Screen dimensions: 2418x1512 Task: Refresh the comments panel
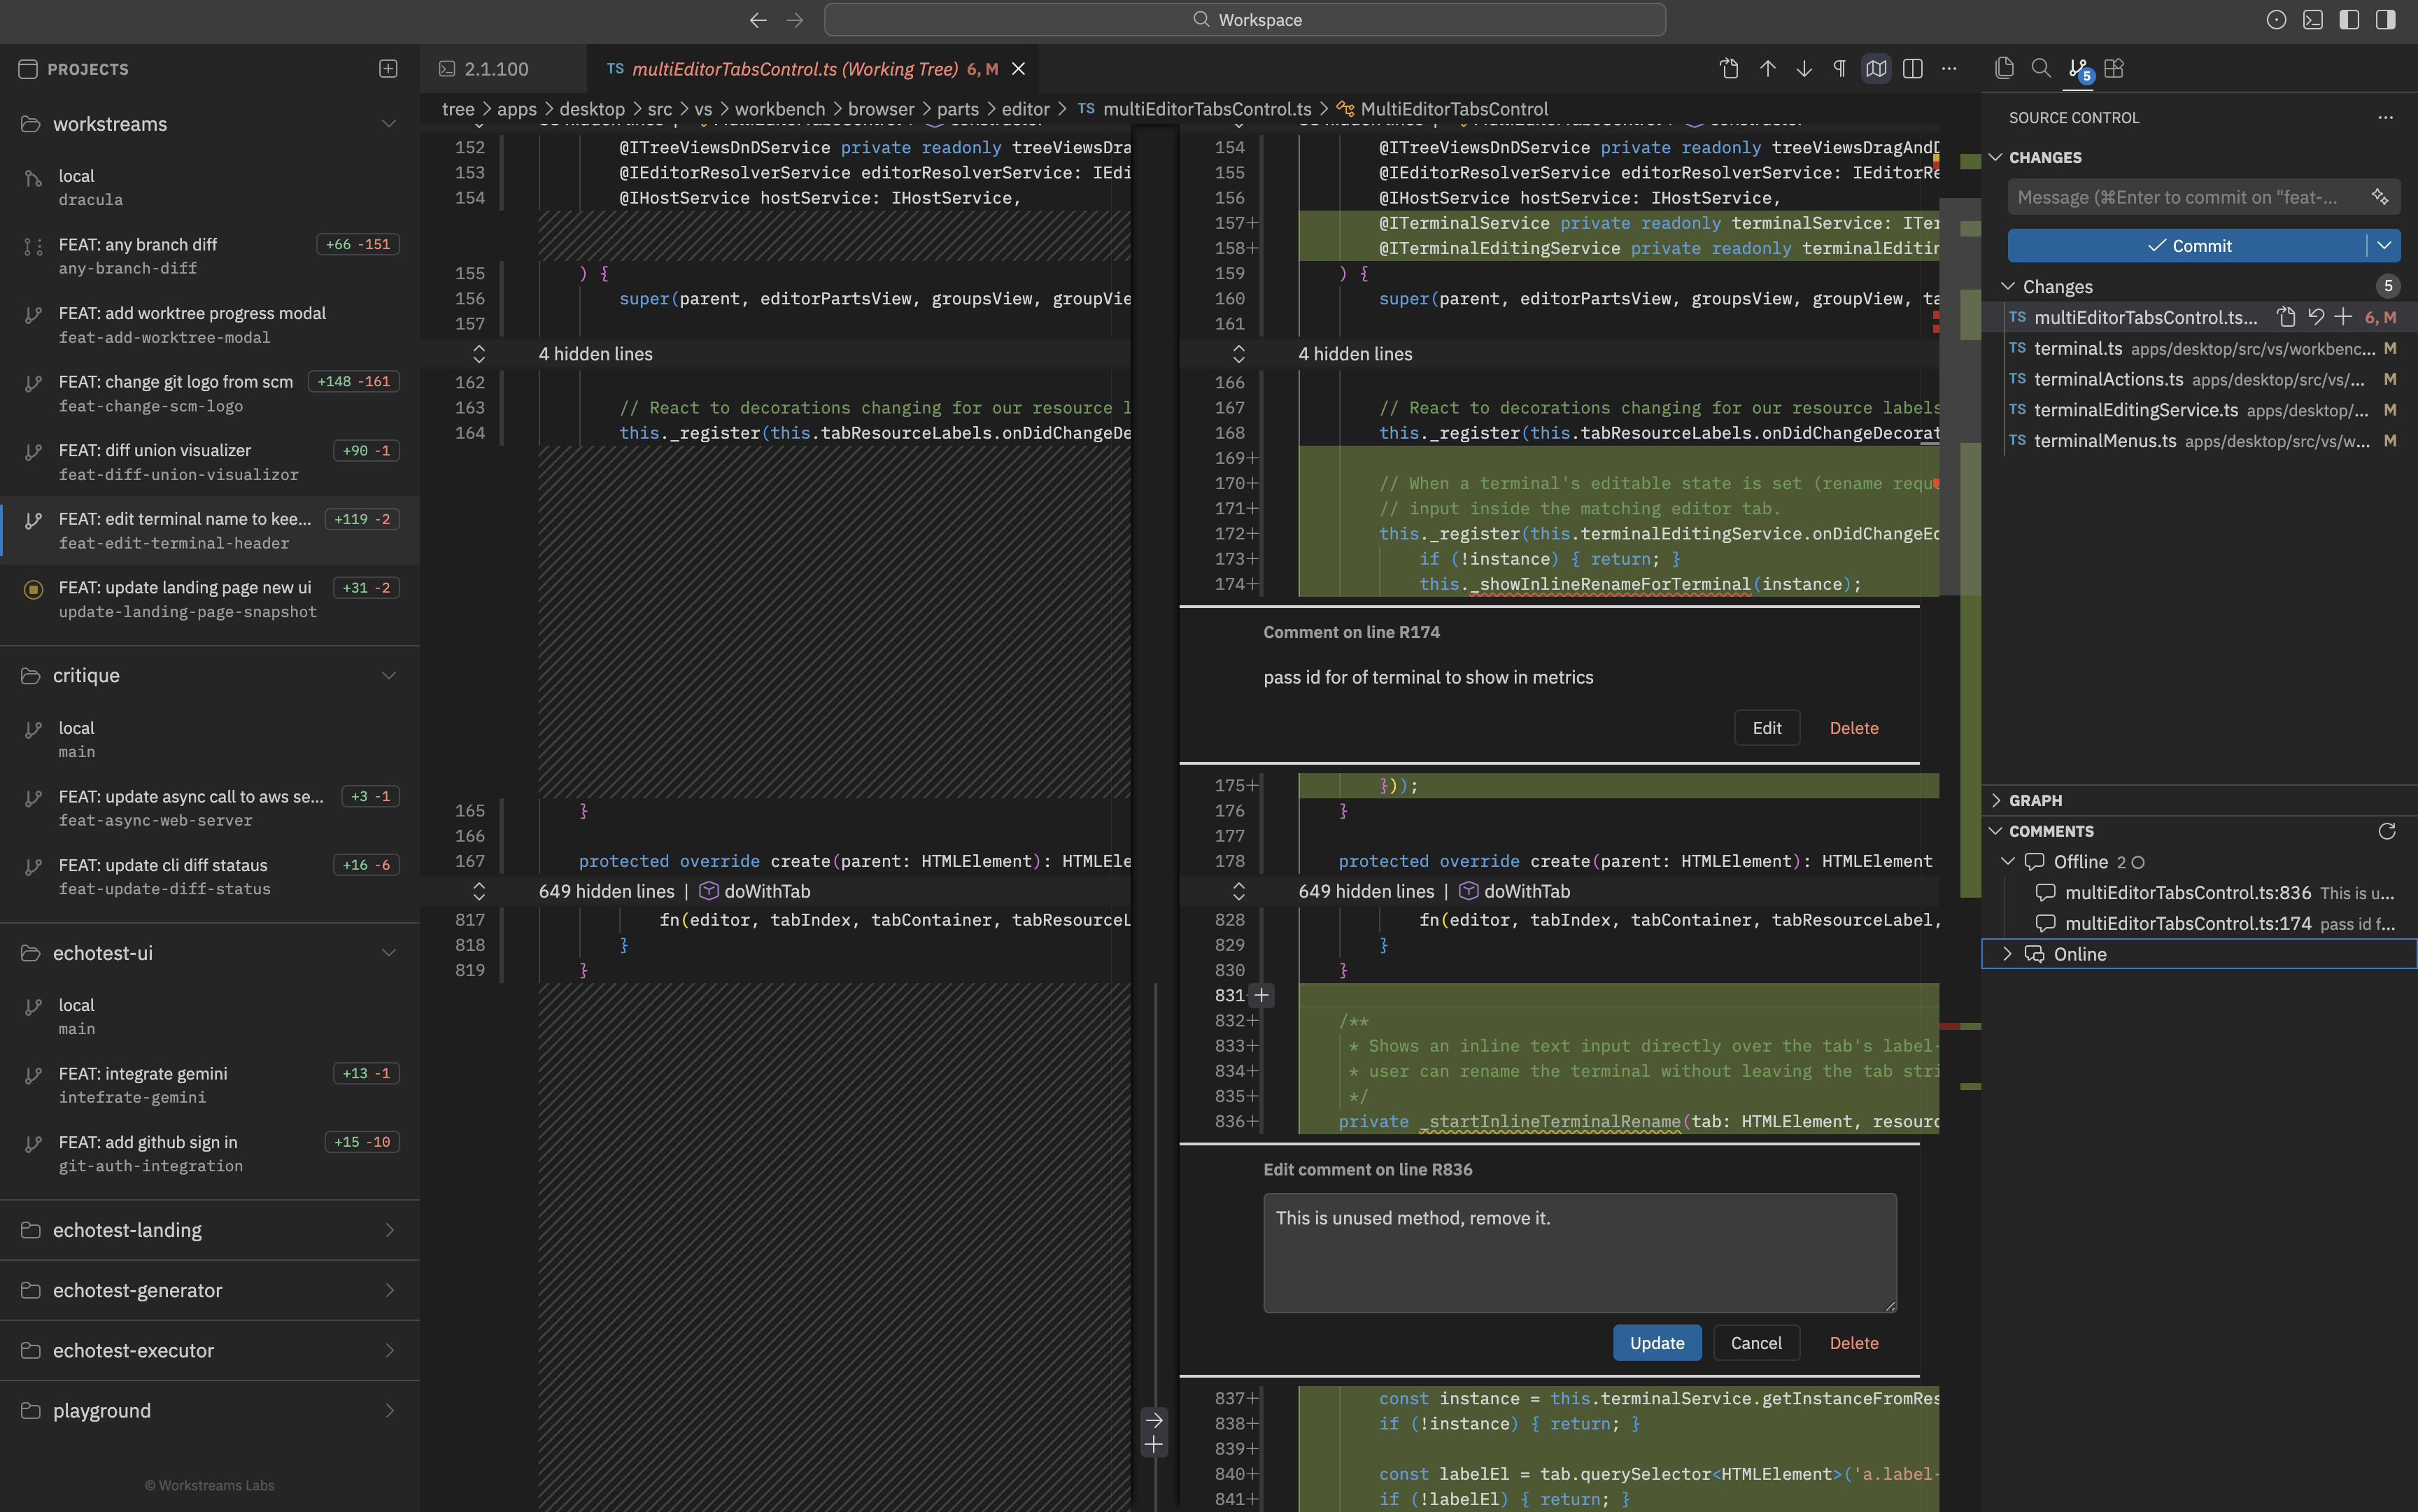point(2387,831)
